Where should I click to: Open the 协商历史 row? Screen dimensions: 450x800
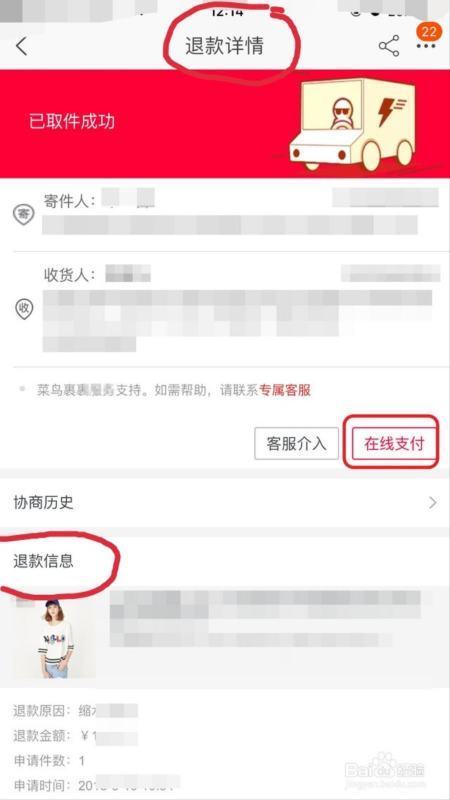pyautogui.click(x=225, y=503)
